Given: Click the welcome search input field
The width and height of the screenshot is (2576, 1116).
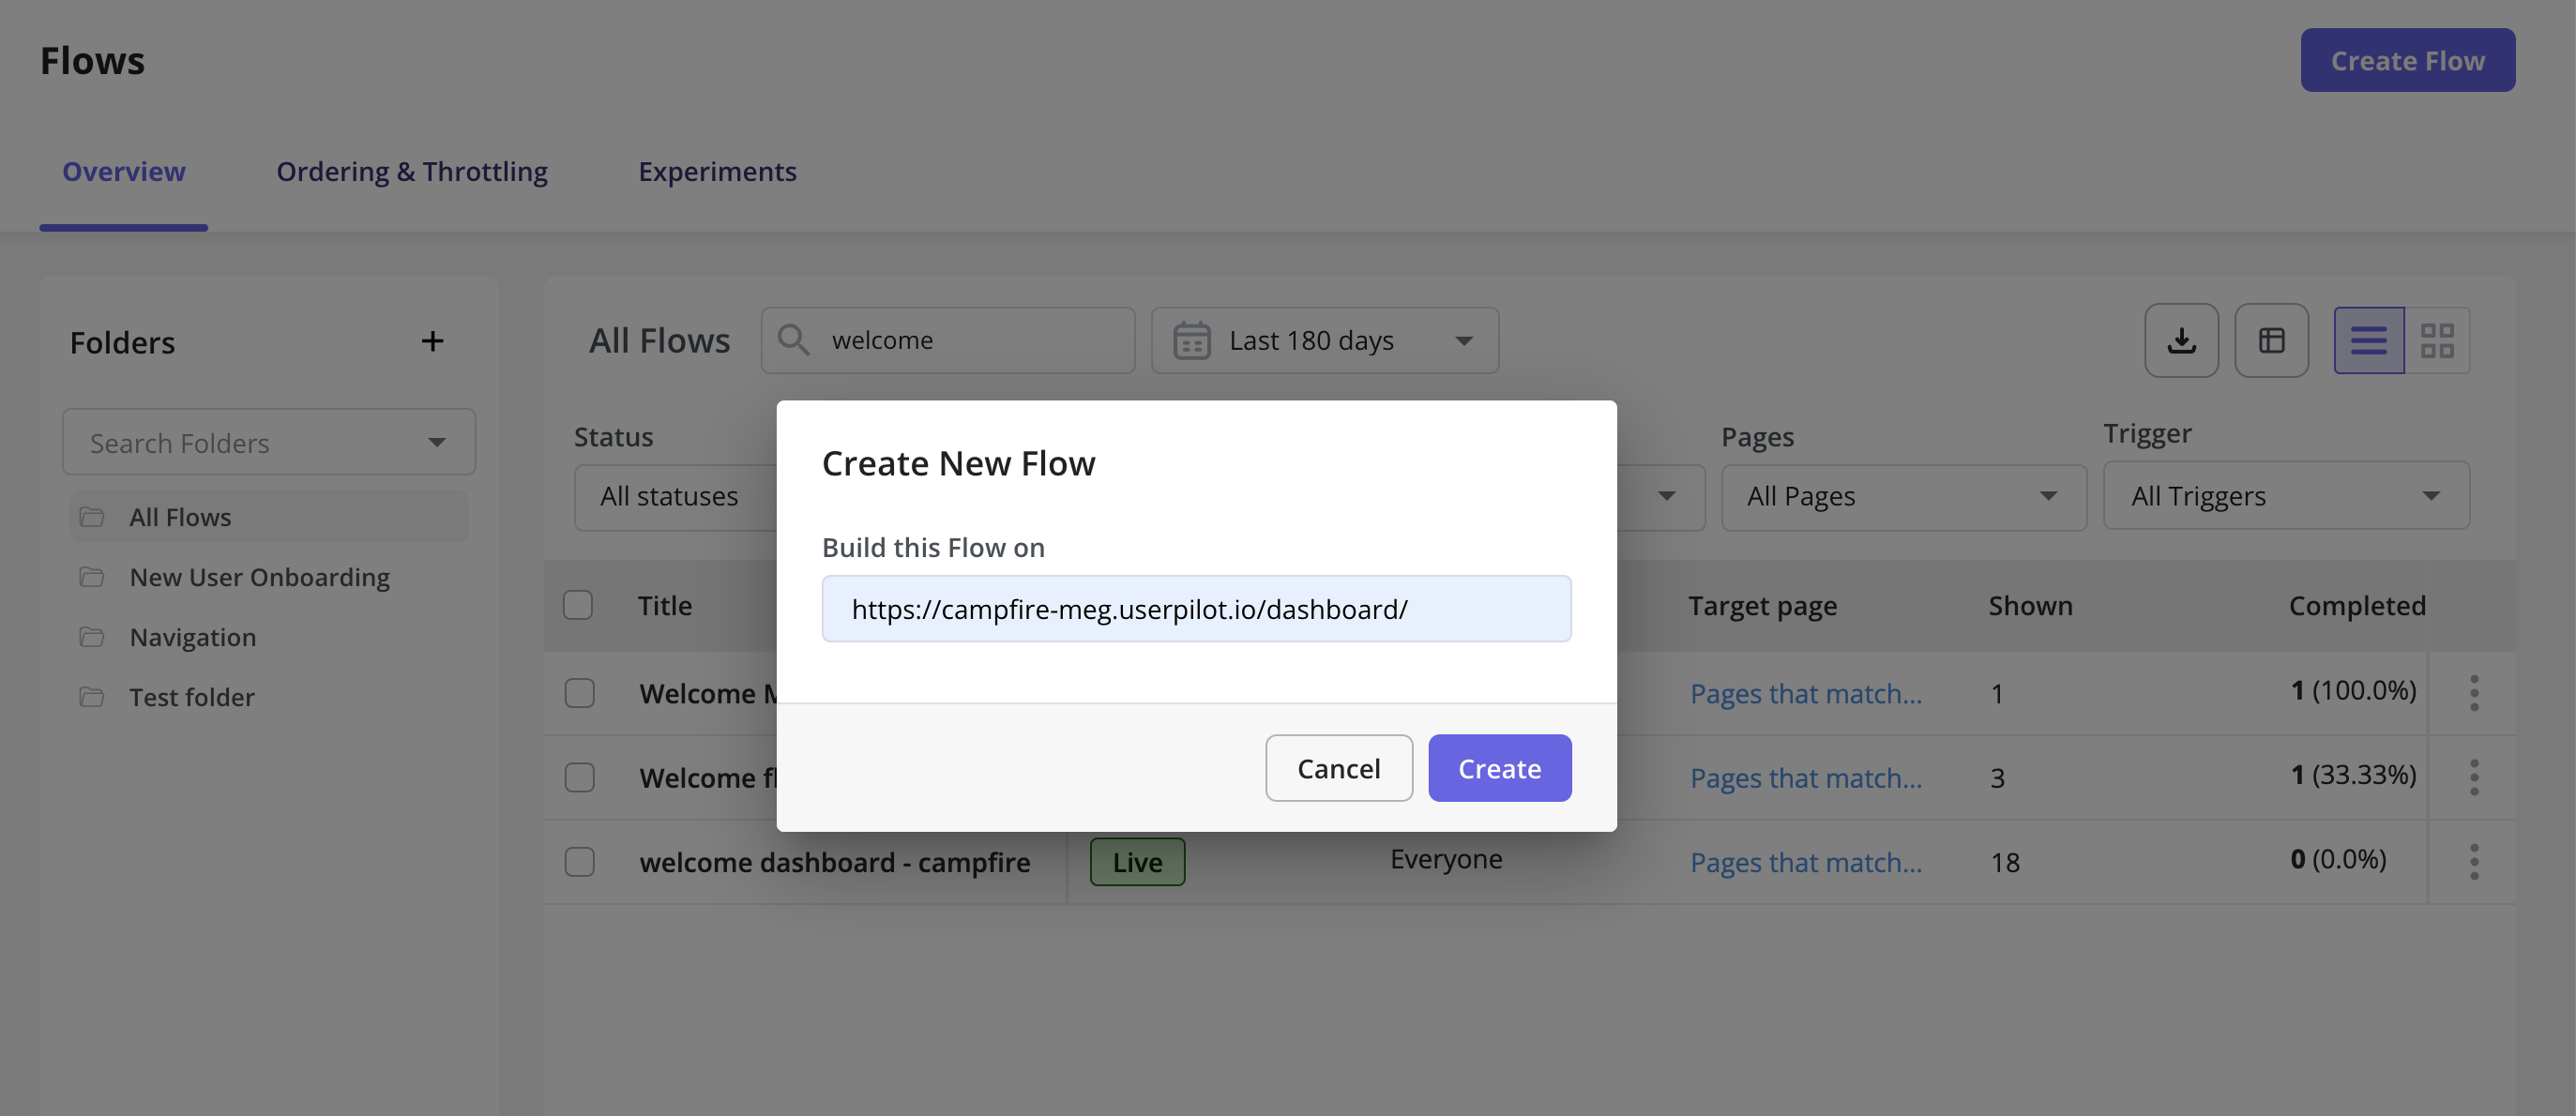Looking at the screenshot, I should (947, 340).
